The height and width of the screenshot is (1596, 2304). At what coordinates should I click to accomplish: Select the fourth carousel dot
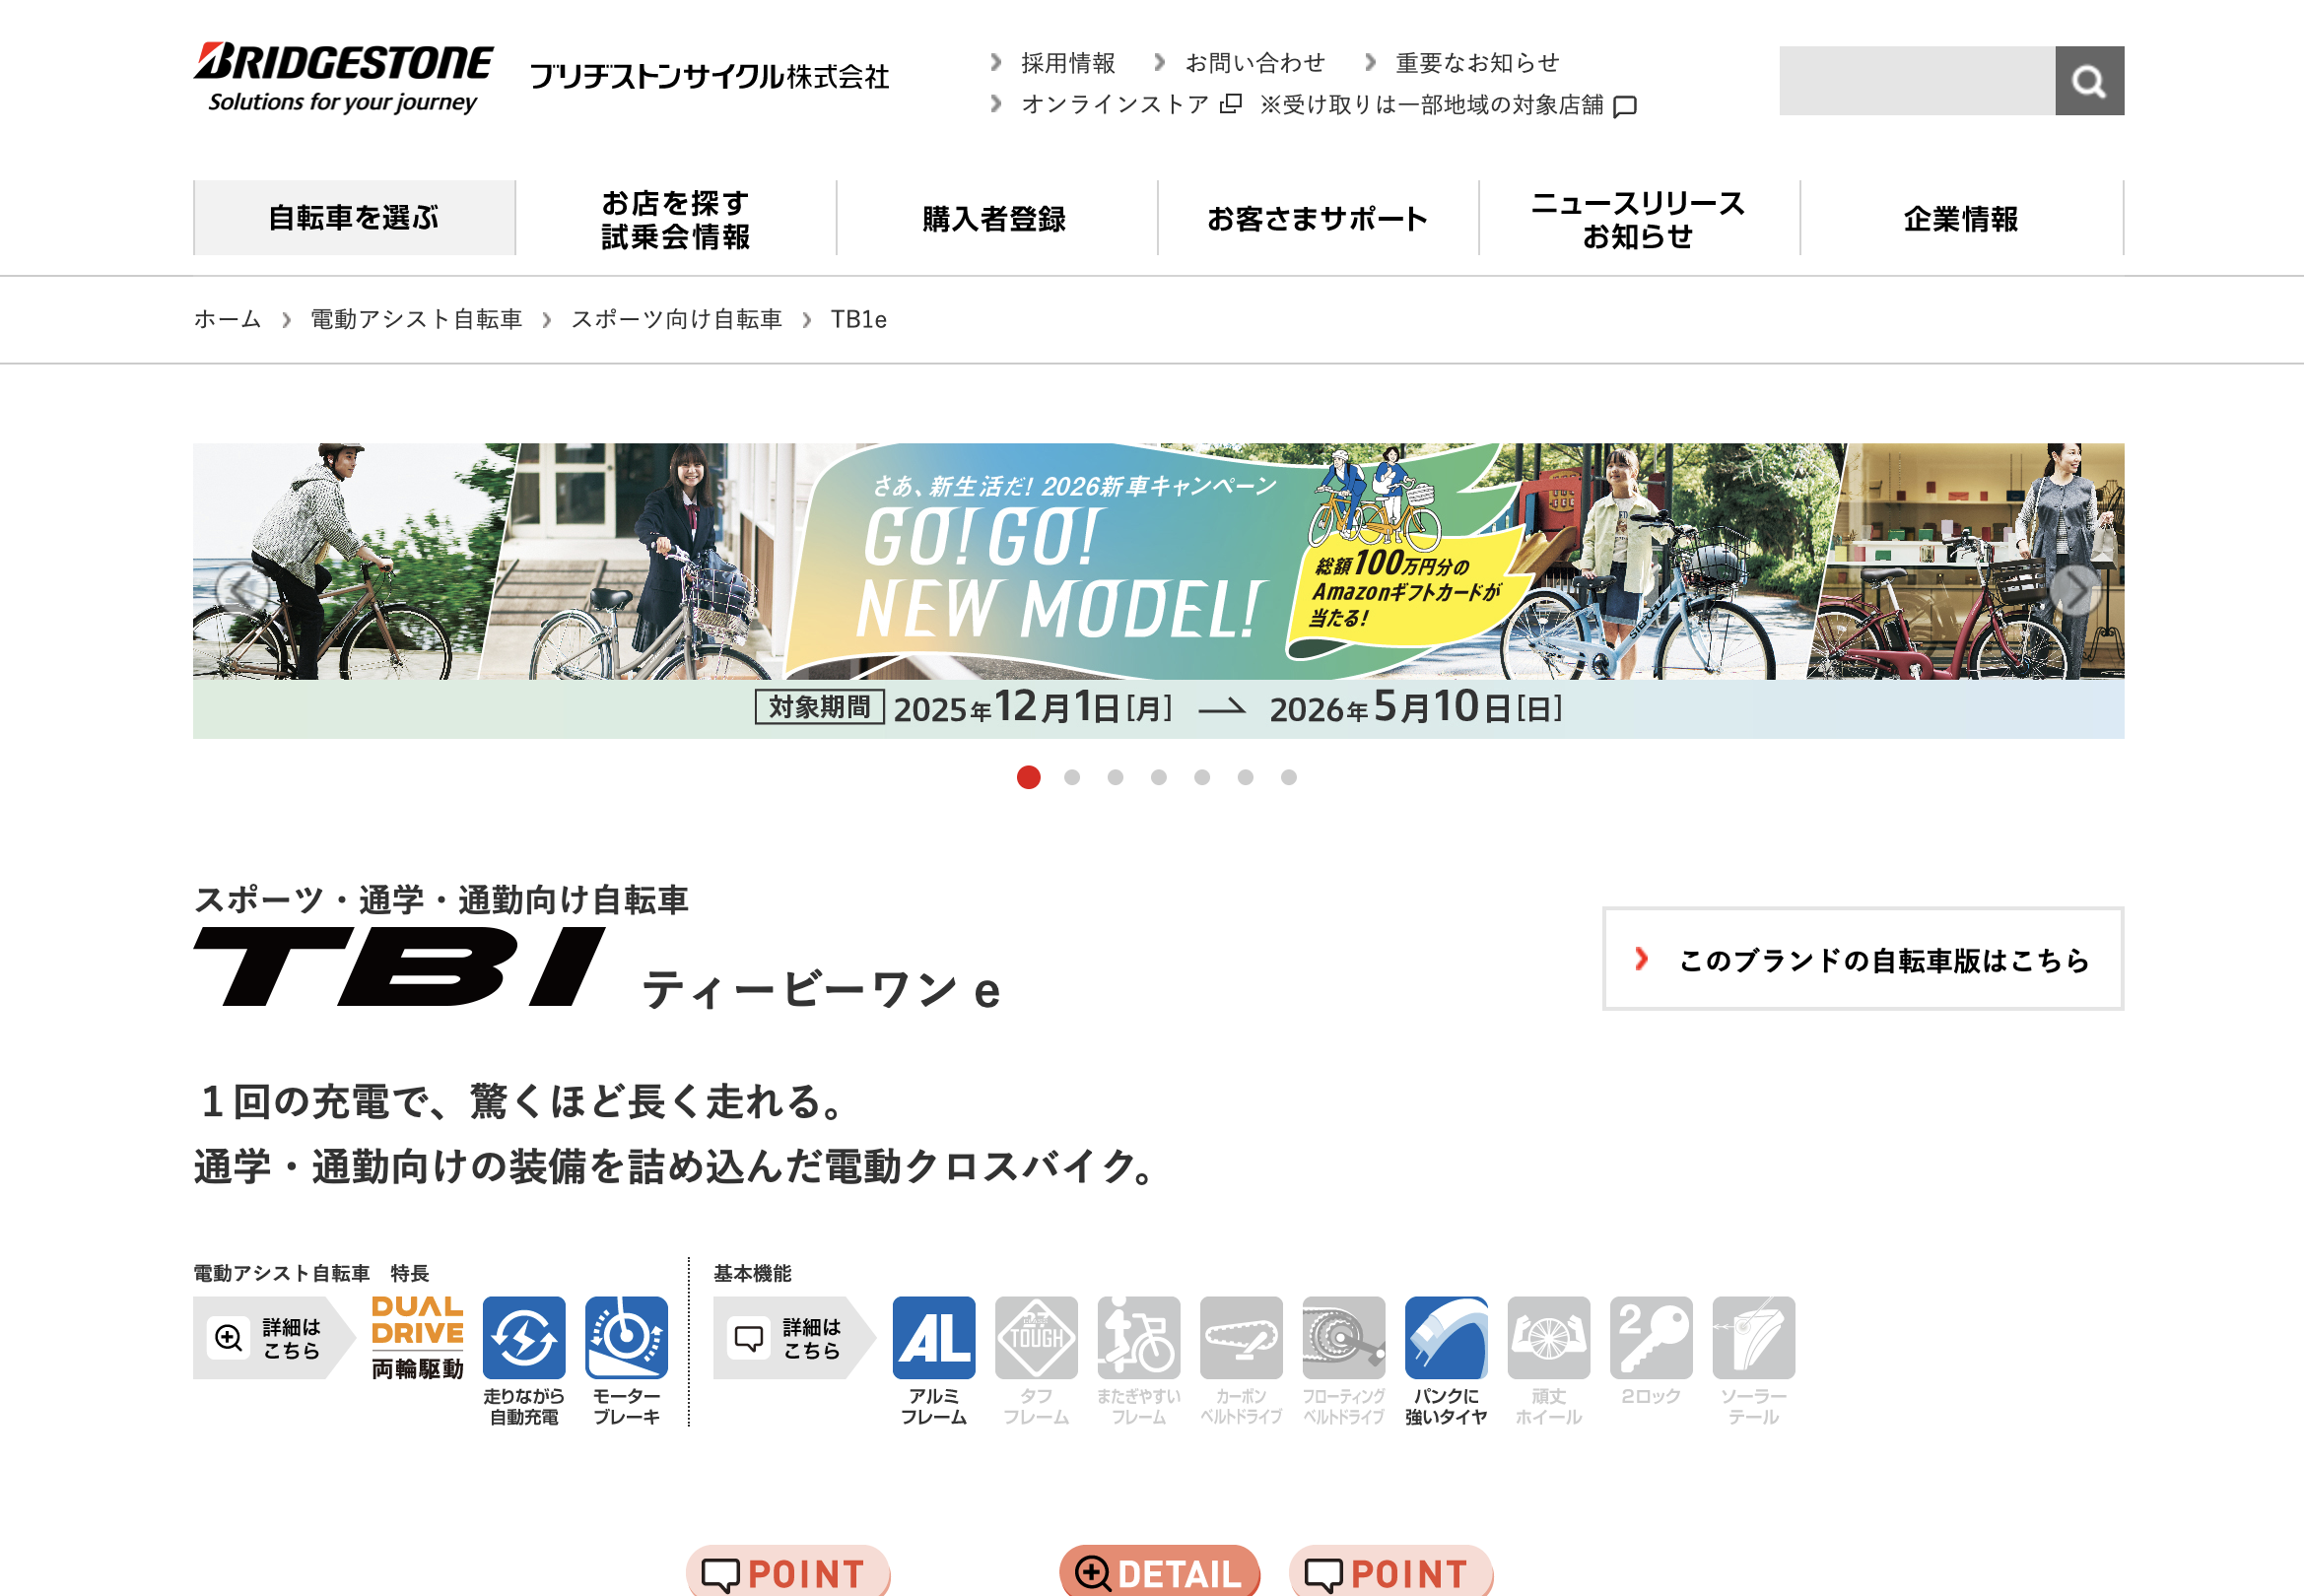(1158, 777)
